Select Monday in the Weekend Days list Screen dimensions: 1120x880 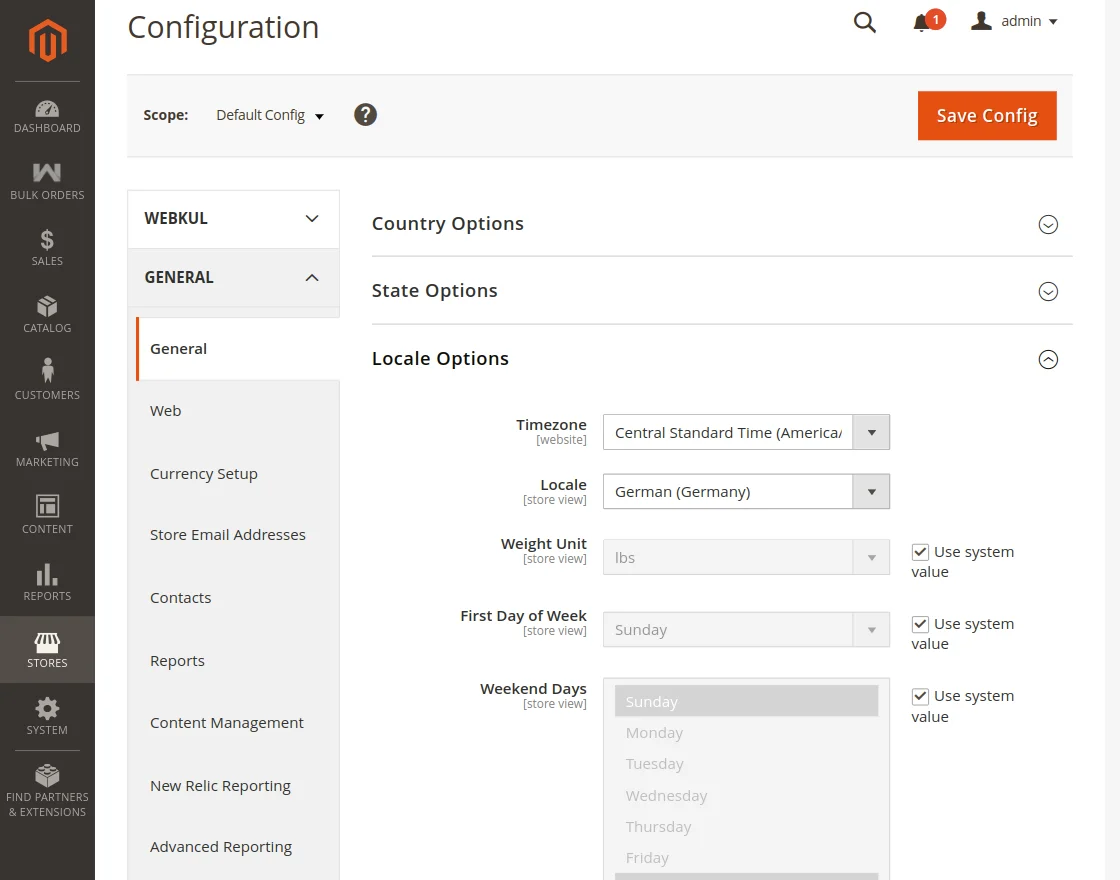[x=655, y=732]
